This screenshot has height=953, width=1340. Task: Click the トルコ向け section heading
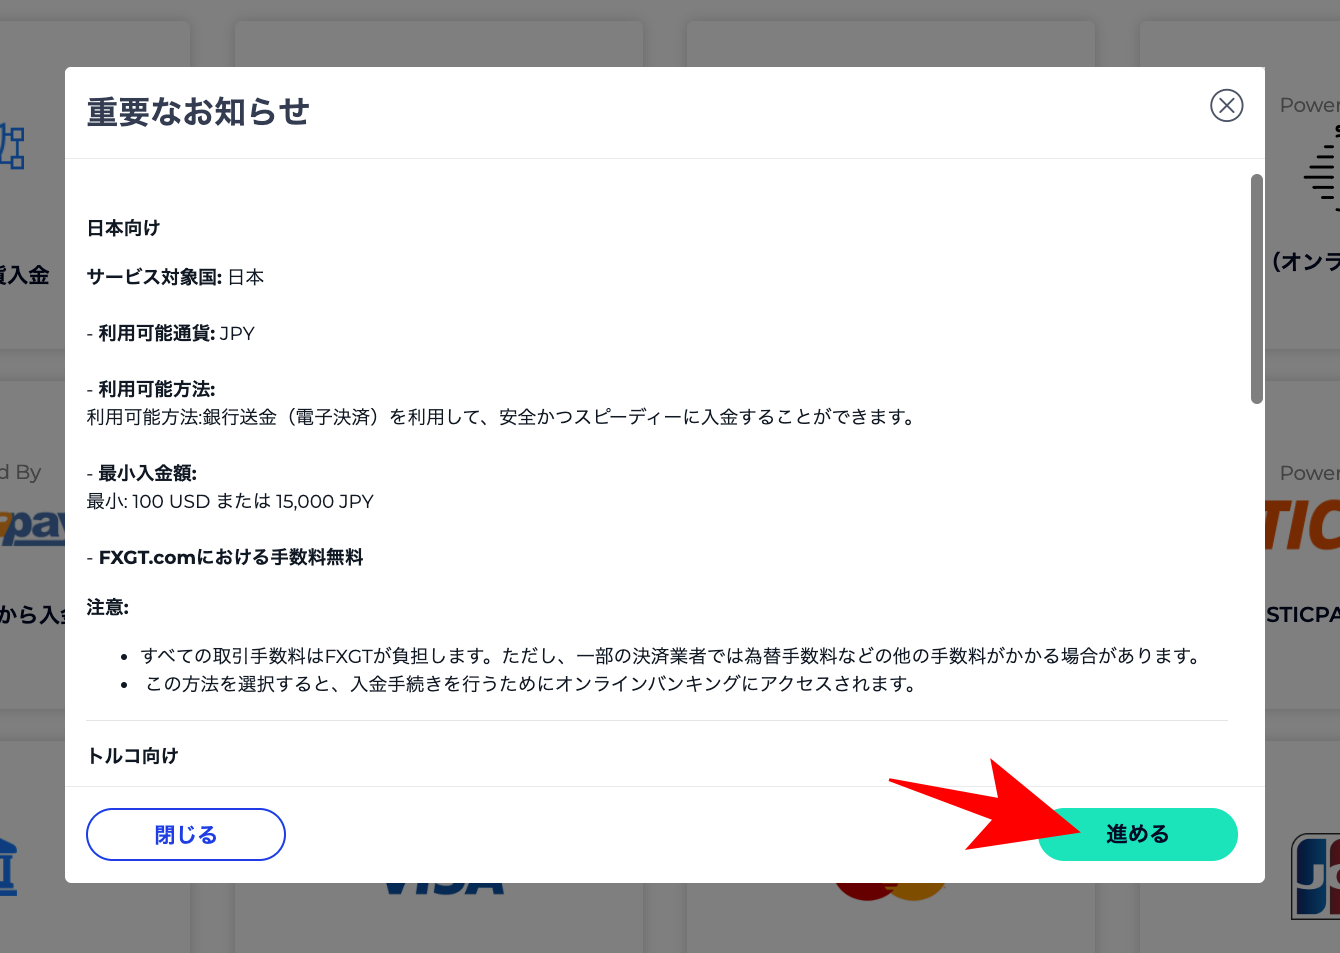pyautogui.click(x=132, y=756)
